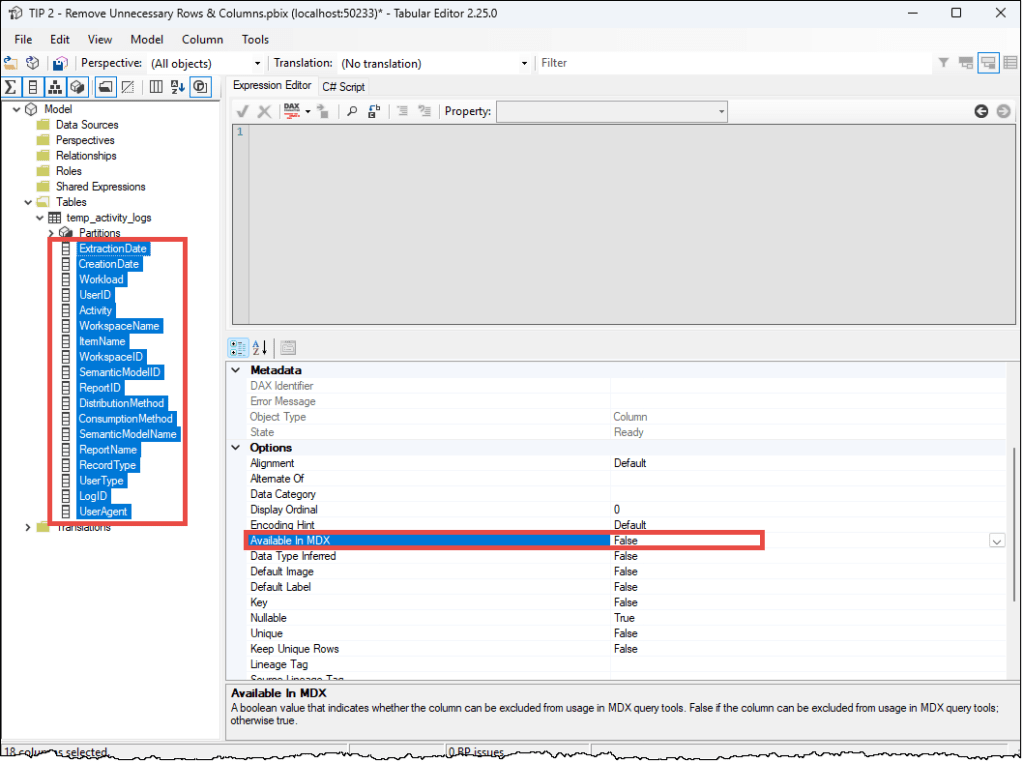Click the save changes to database icon
Viewport: 1023px width, 762px height.
tap(59, 63)
